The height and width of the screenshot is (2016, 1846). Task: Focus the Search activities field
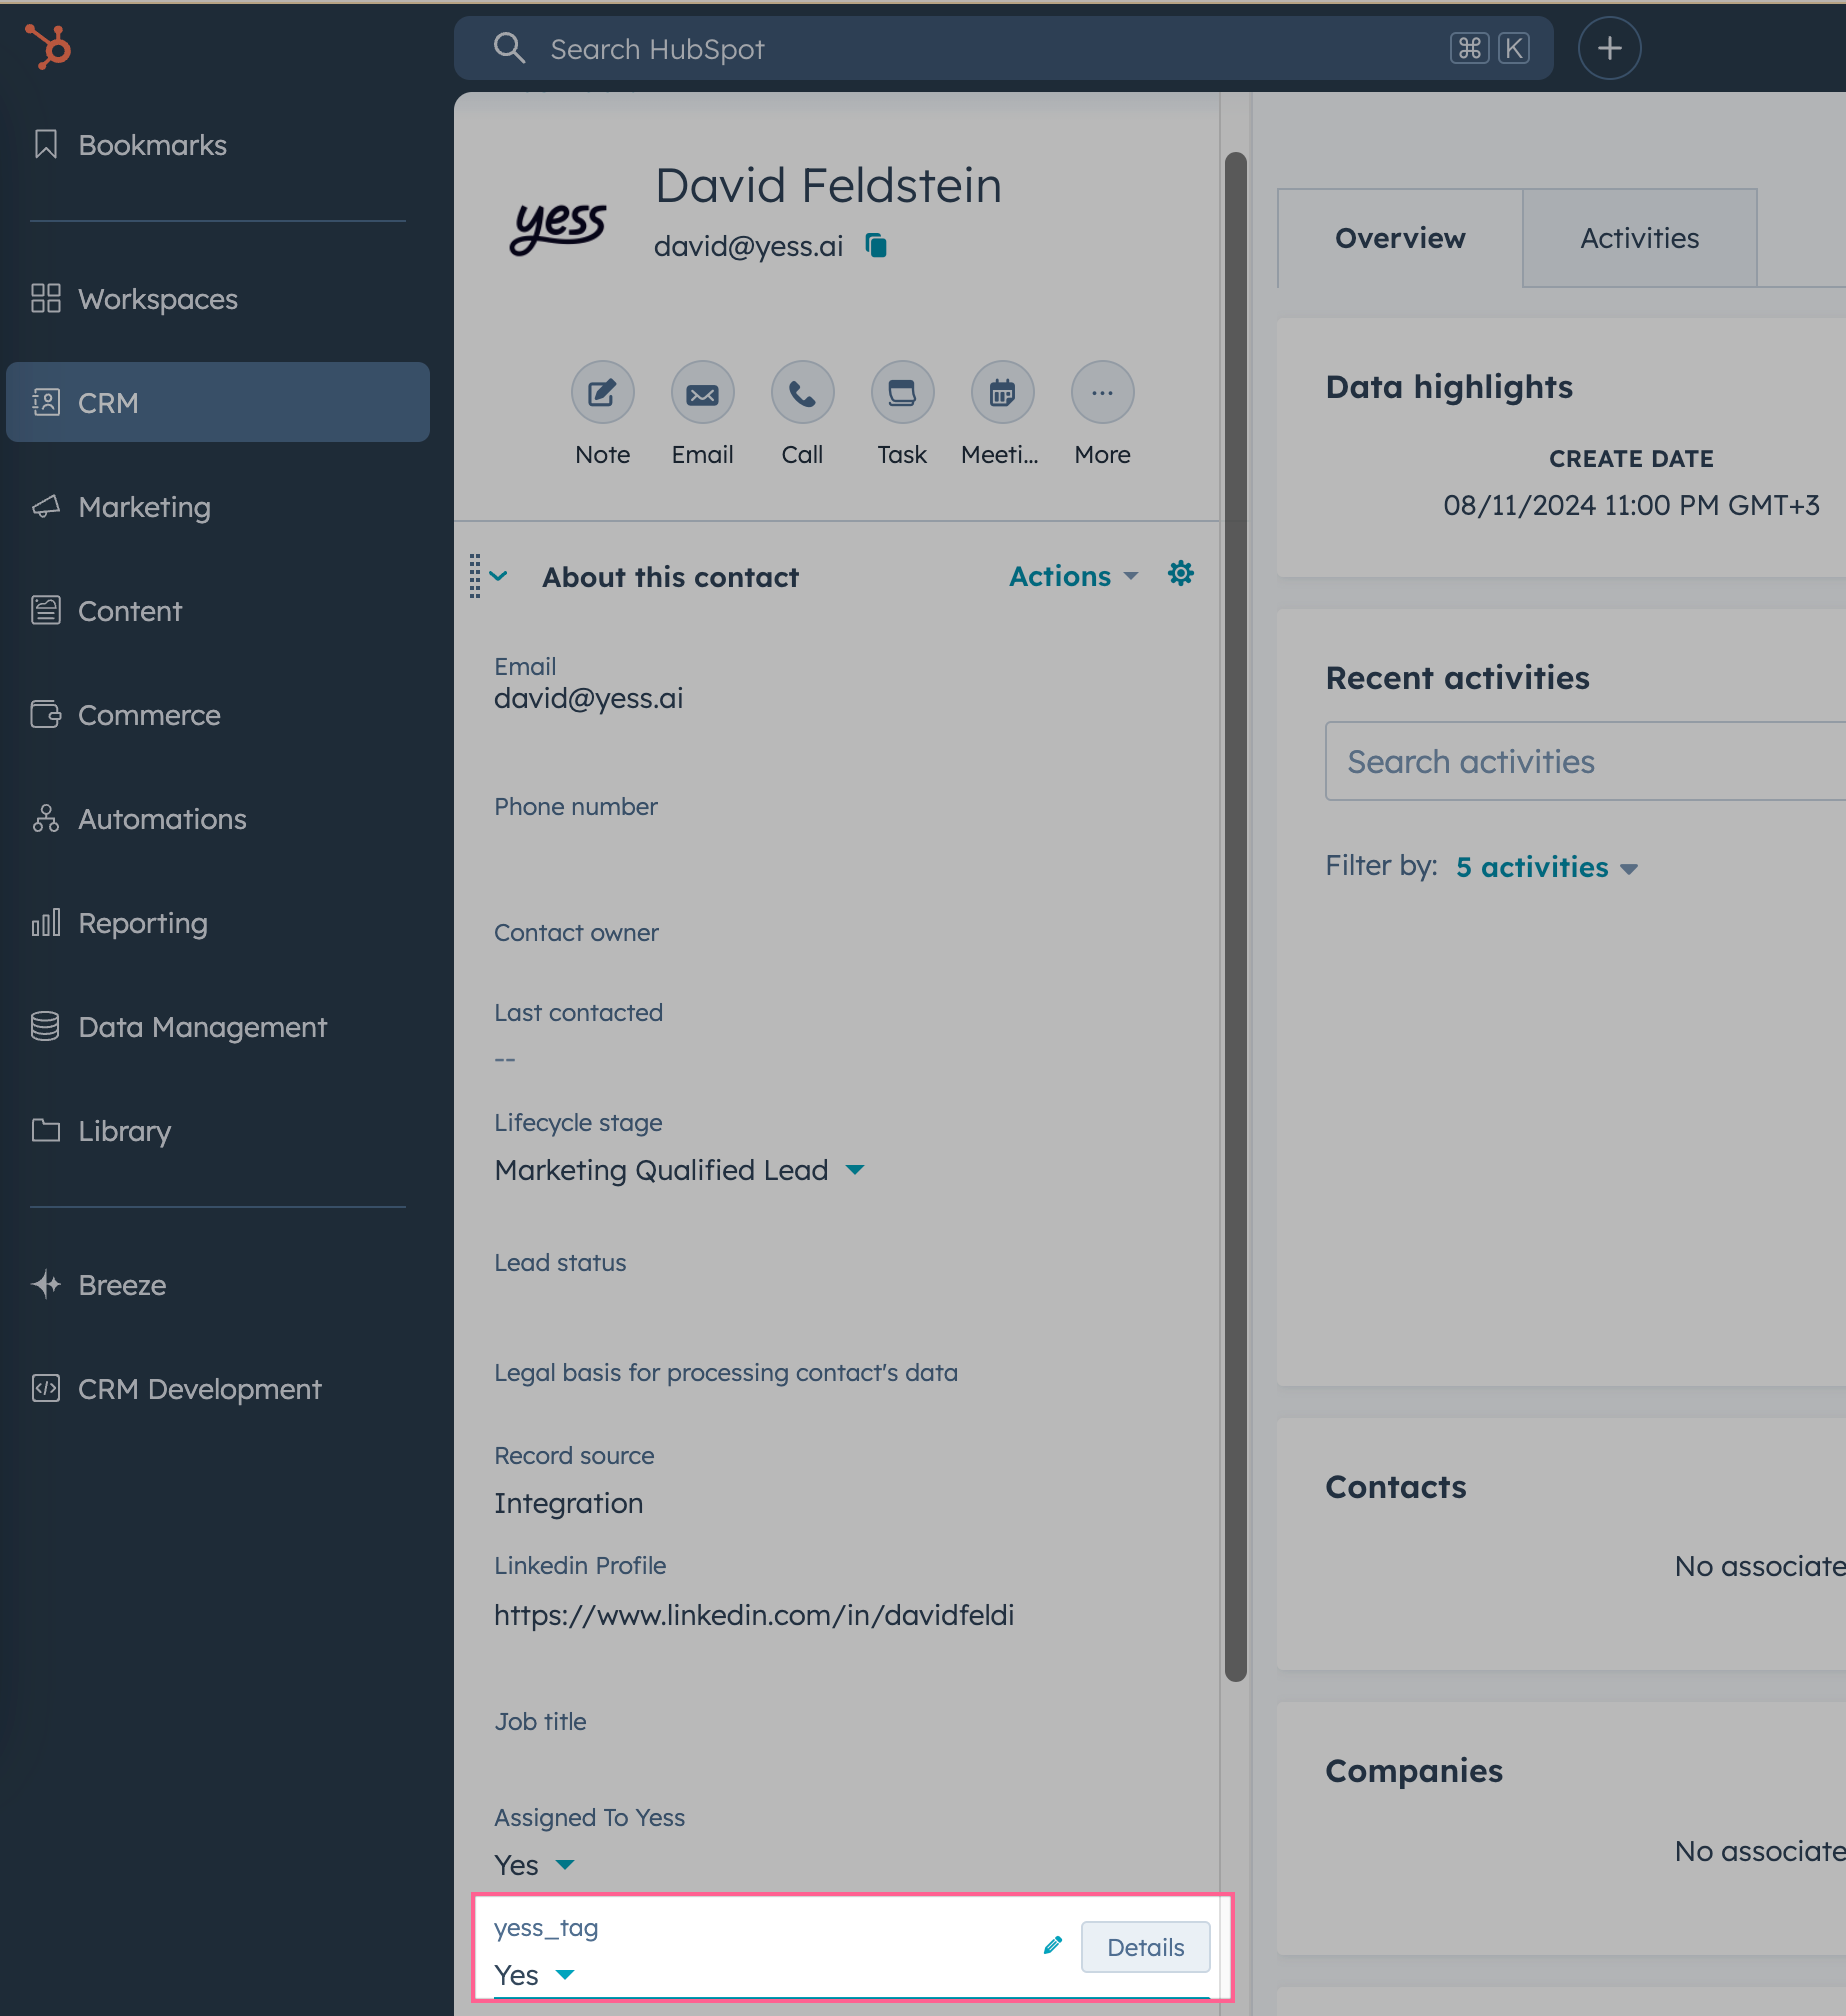pyautogui.click(x=1585, y=761)
